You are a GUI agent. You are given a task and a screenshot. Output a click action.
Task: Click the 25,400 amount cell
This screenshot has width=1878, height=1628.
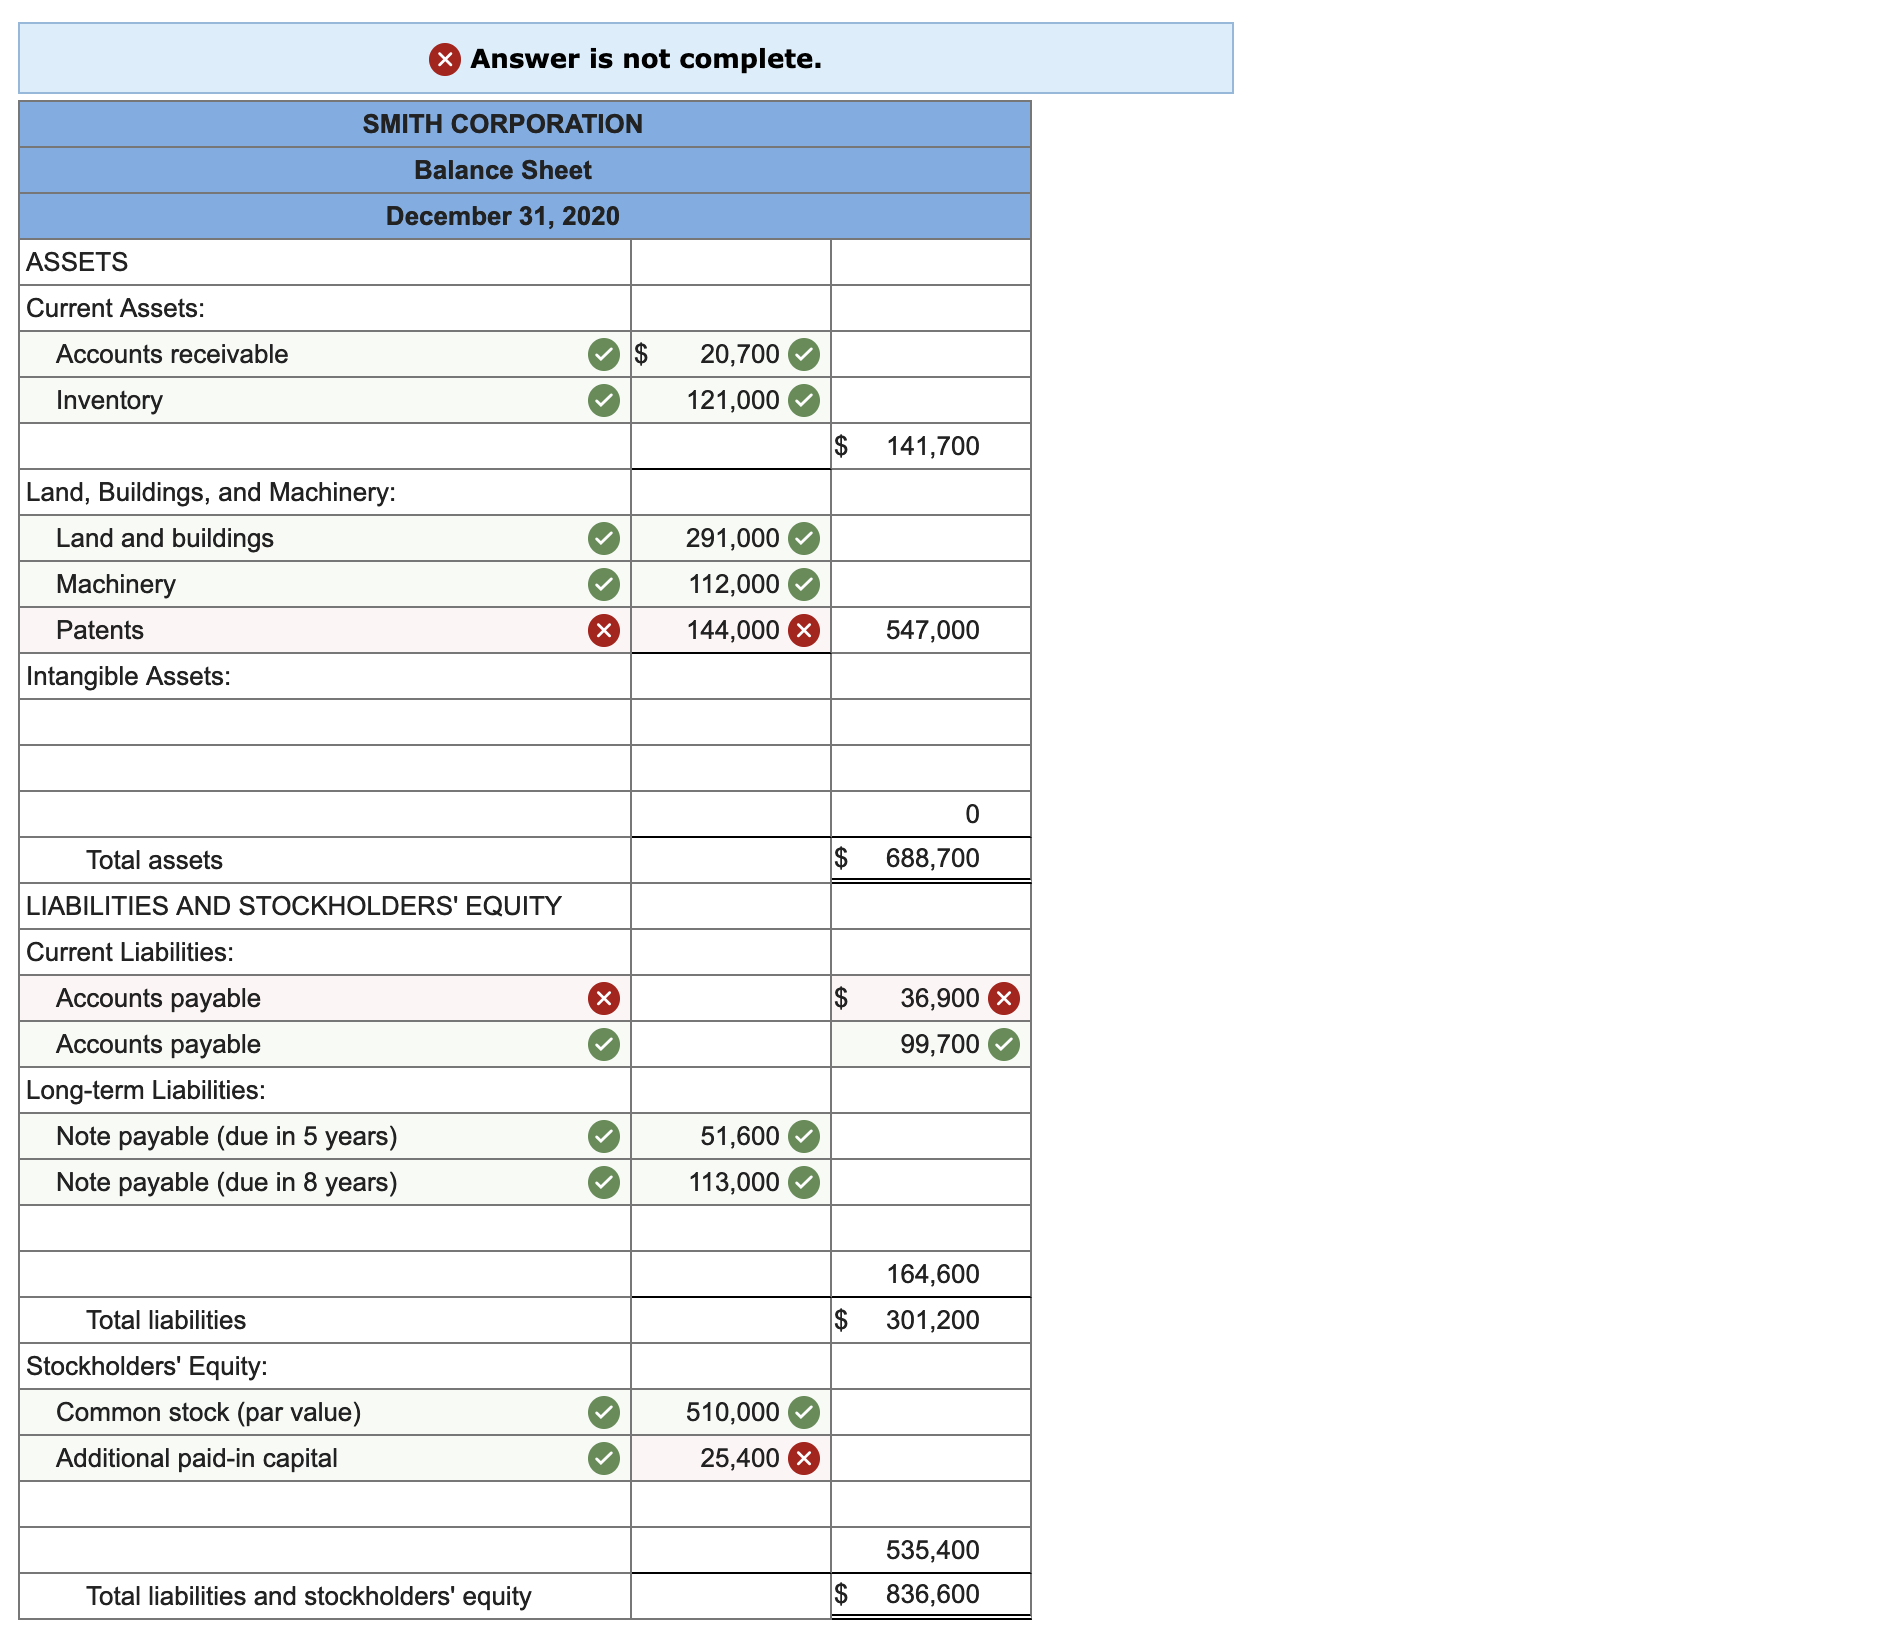click(731, 1458)
